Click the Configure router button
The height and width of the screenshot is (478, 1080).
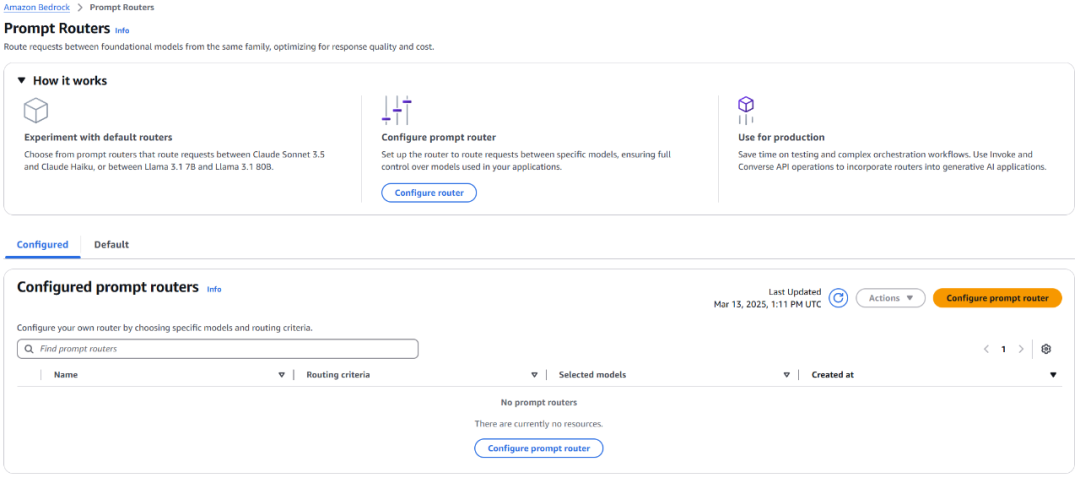429,192
